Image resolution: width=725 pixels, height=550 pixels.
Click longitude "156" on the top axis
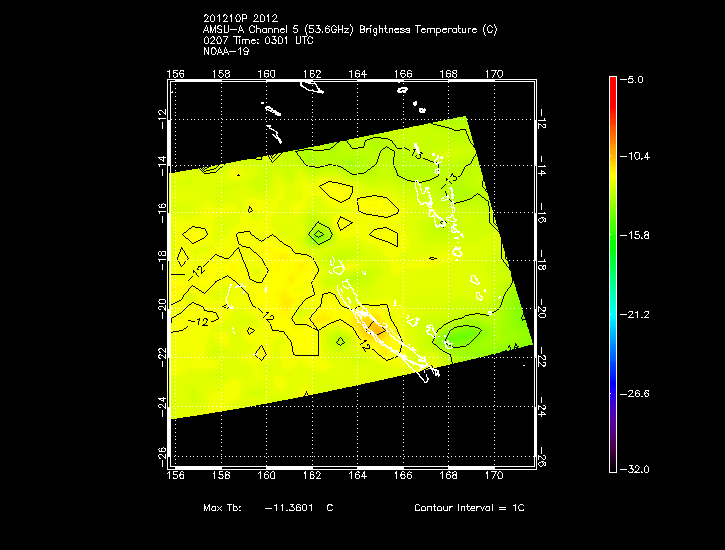point(176,74)
